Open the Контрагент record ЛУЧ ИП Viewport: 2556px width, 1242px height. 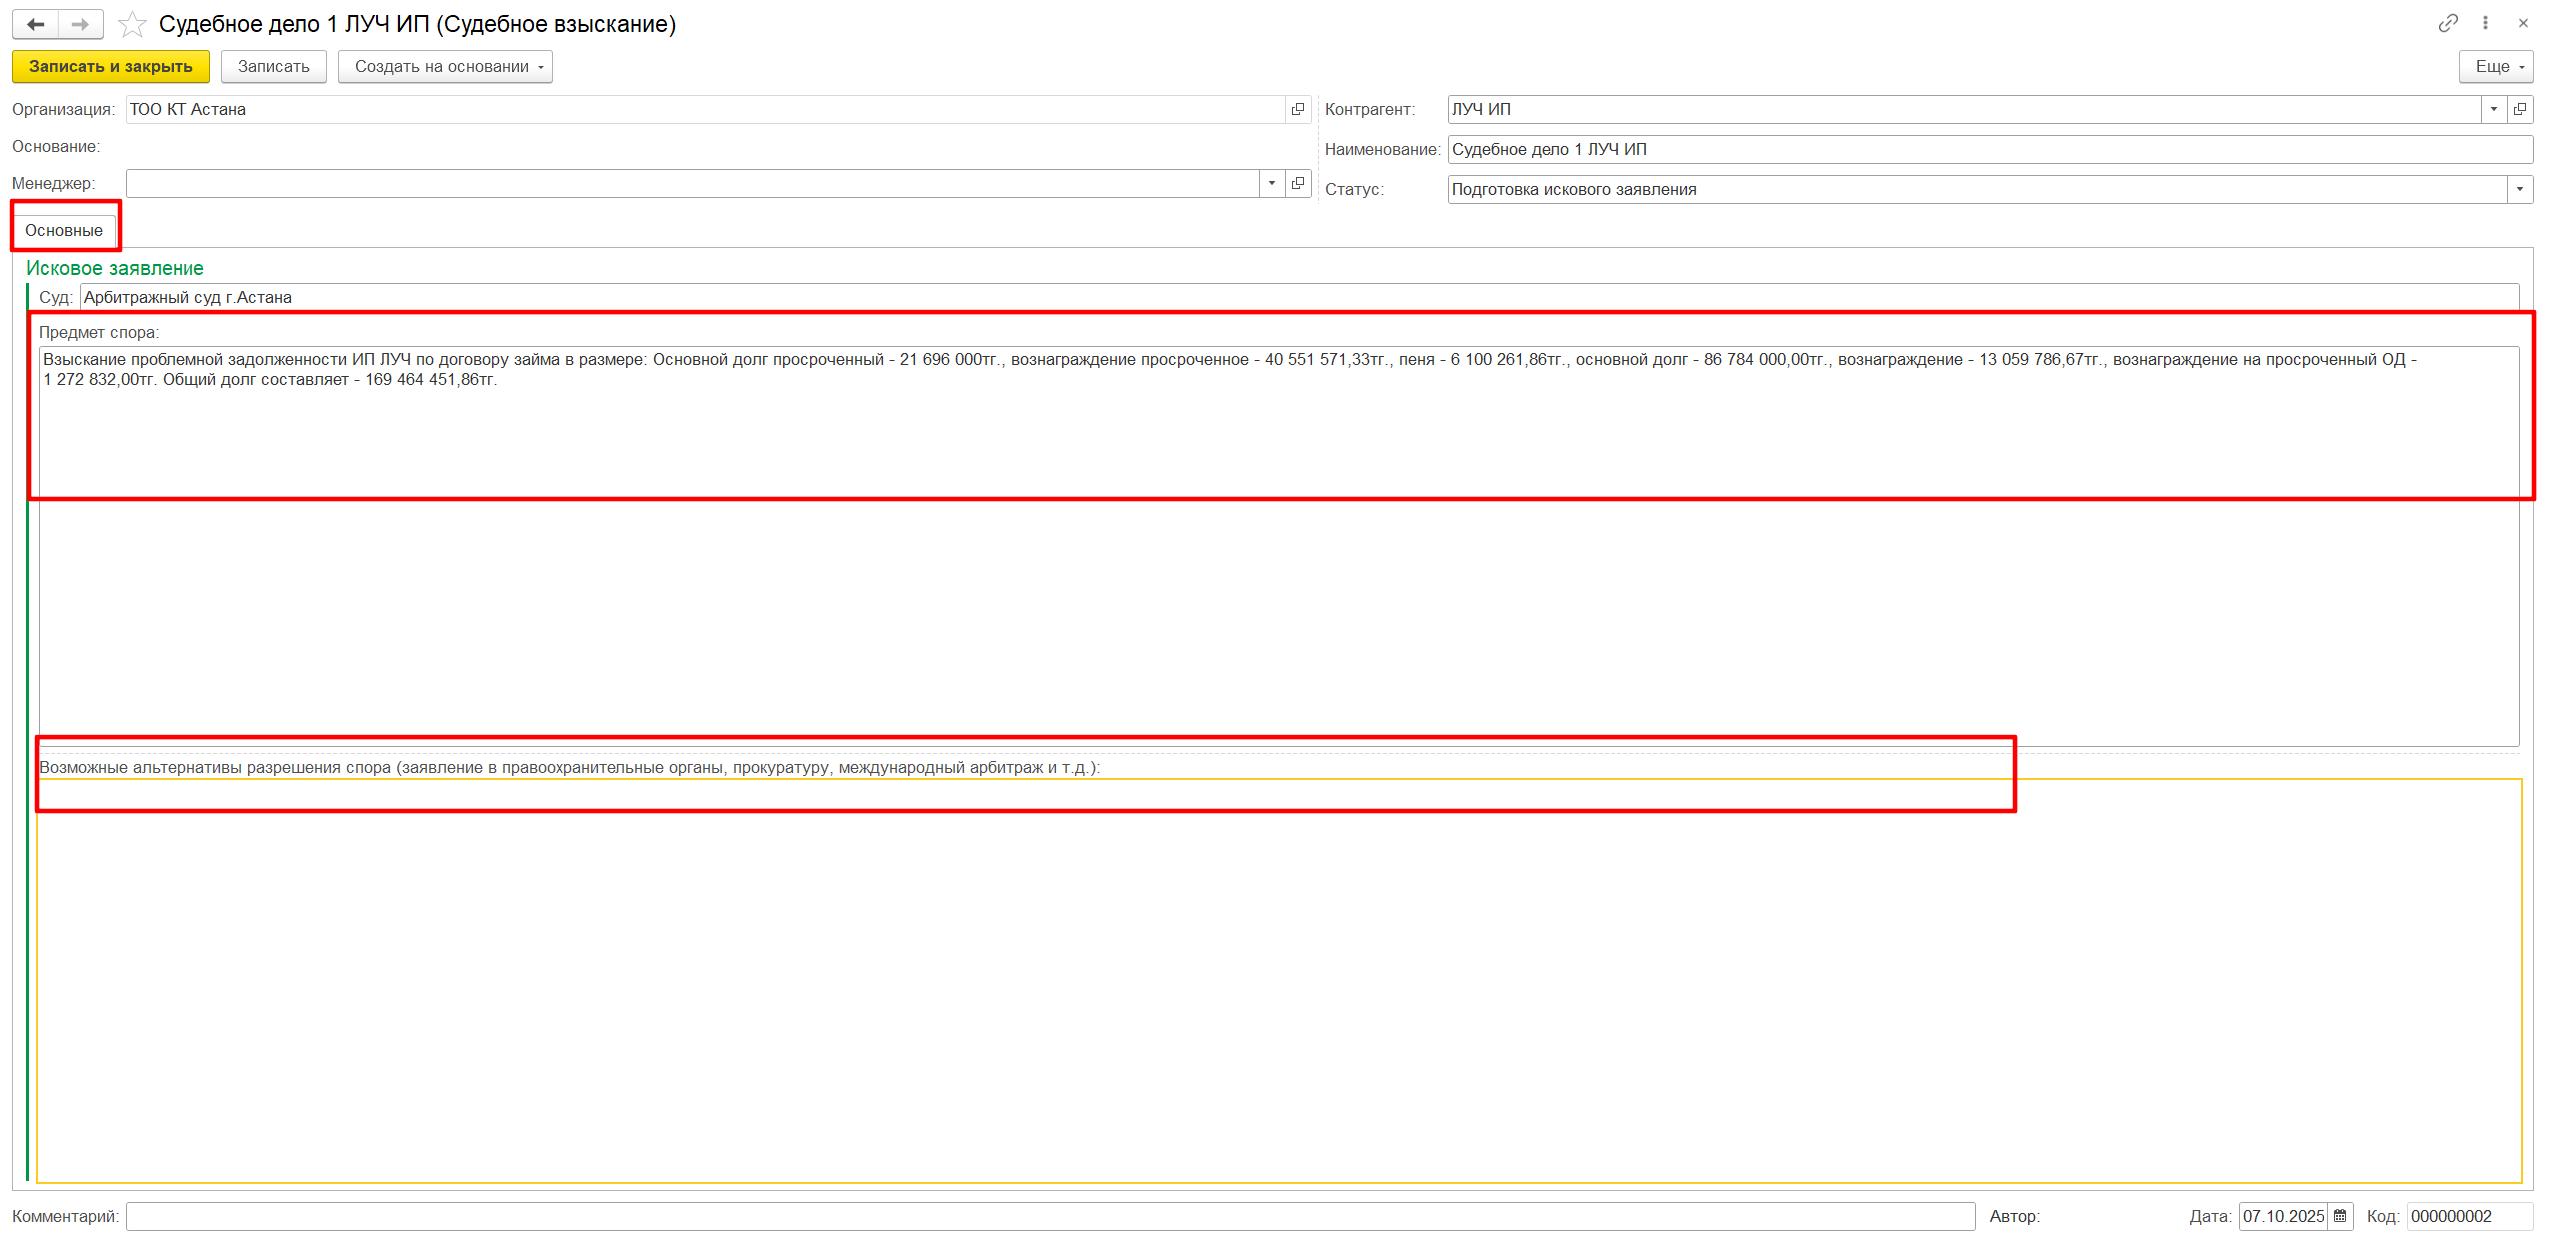[2520, 109]
